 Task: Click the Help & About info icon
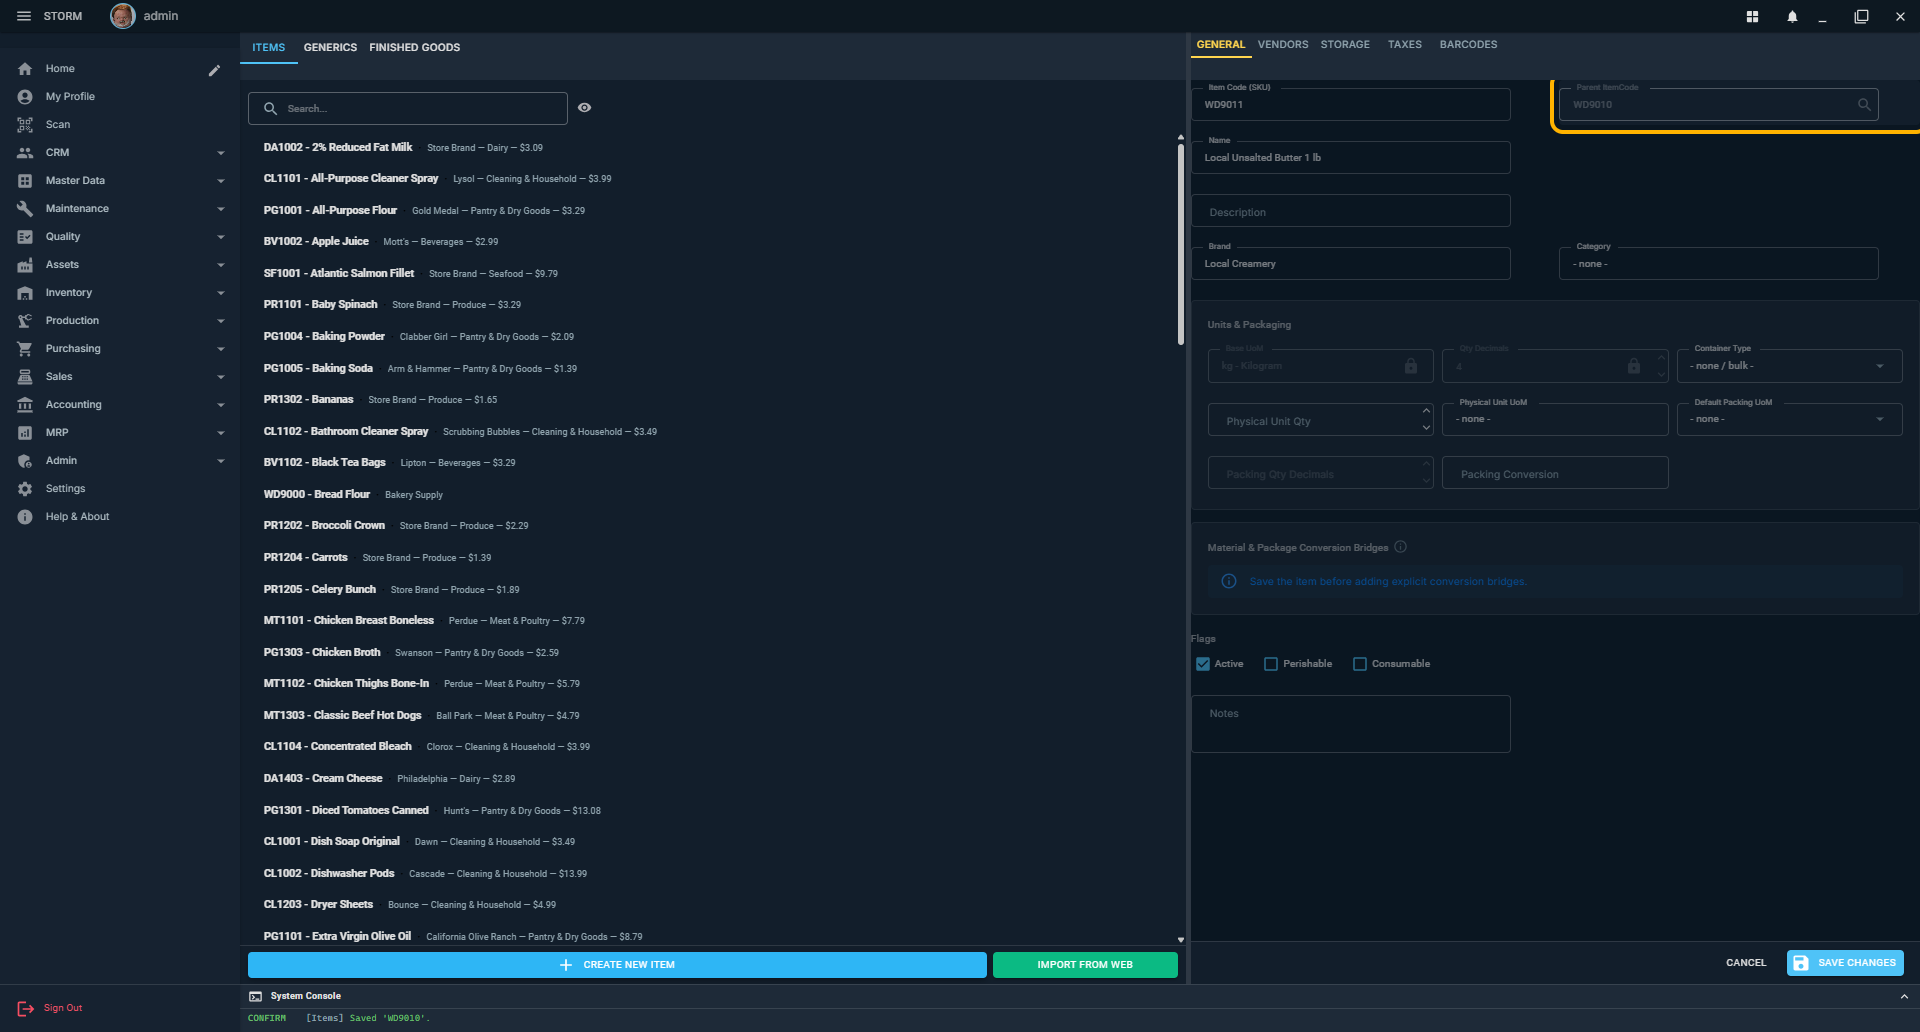(x=25, y=517)
